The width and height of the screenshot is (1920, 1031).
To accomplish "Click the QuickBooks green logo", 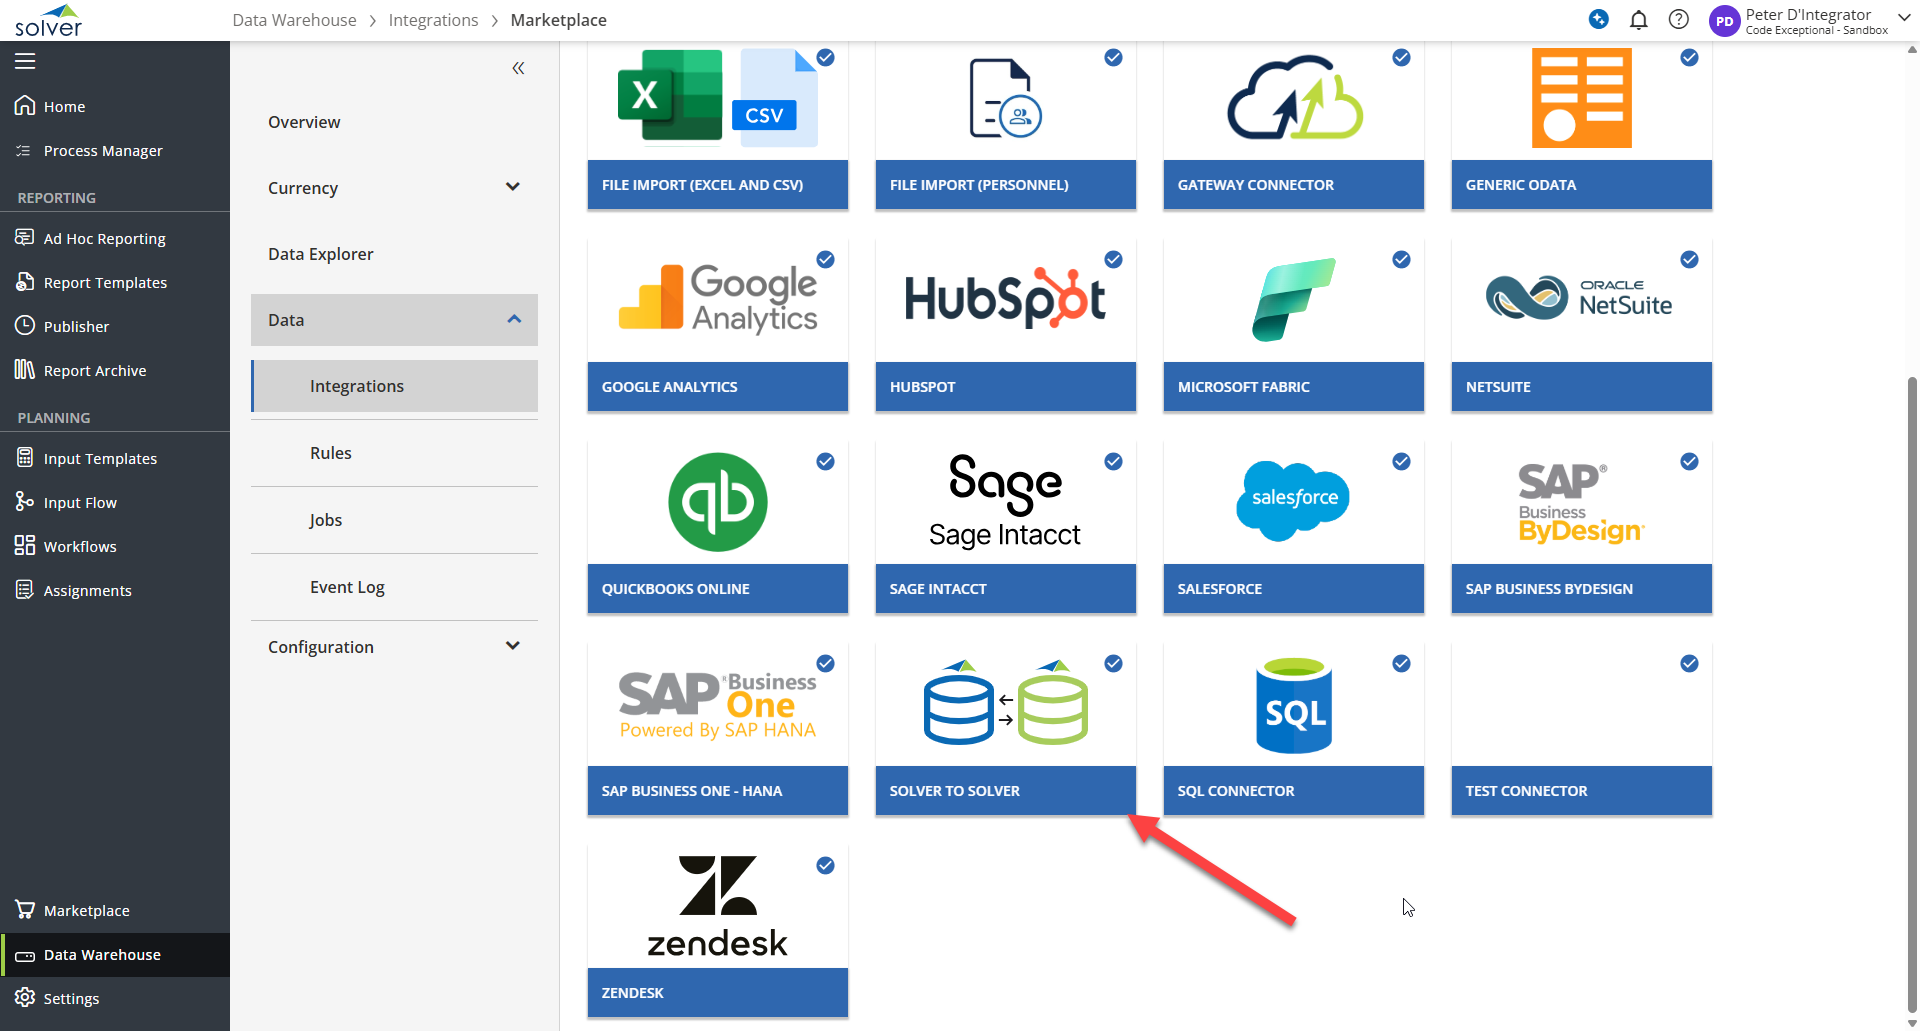I will coord(718,502).
